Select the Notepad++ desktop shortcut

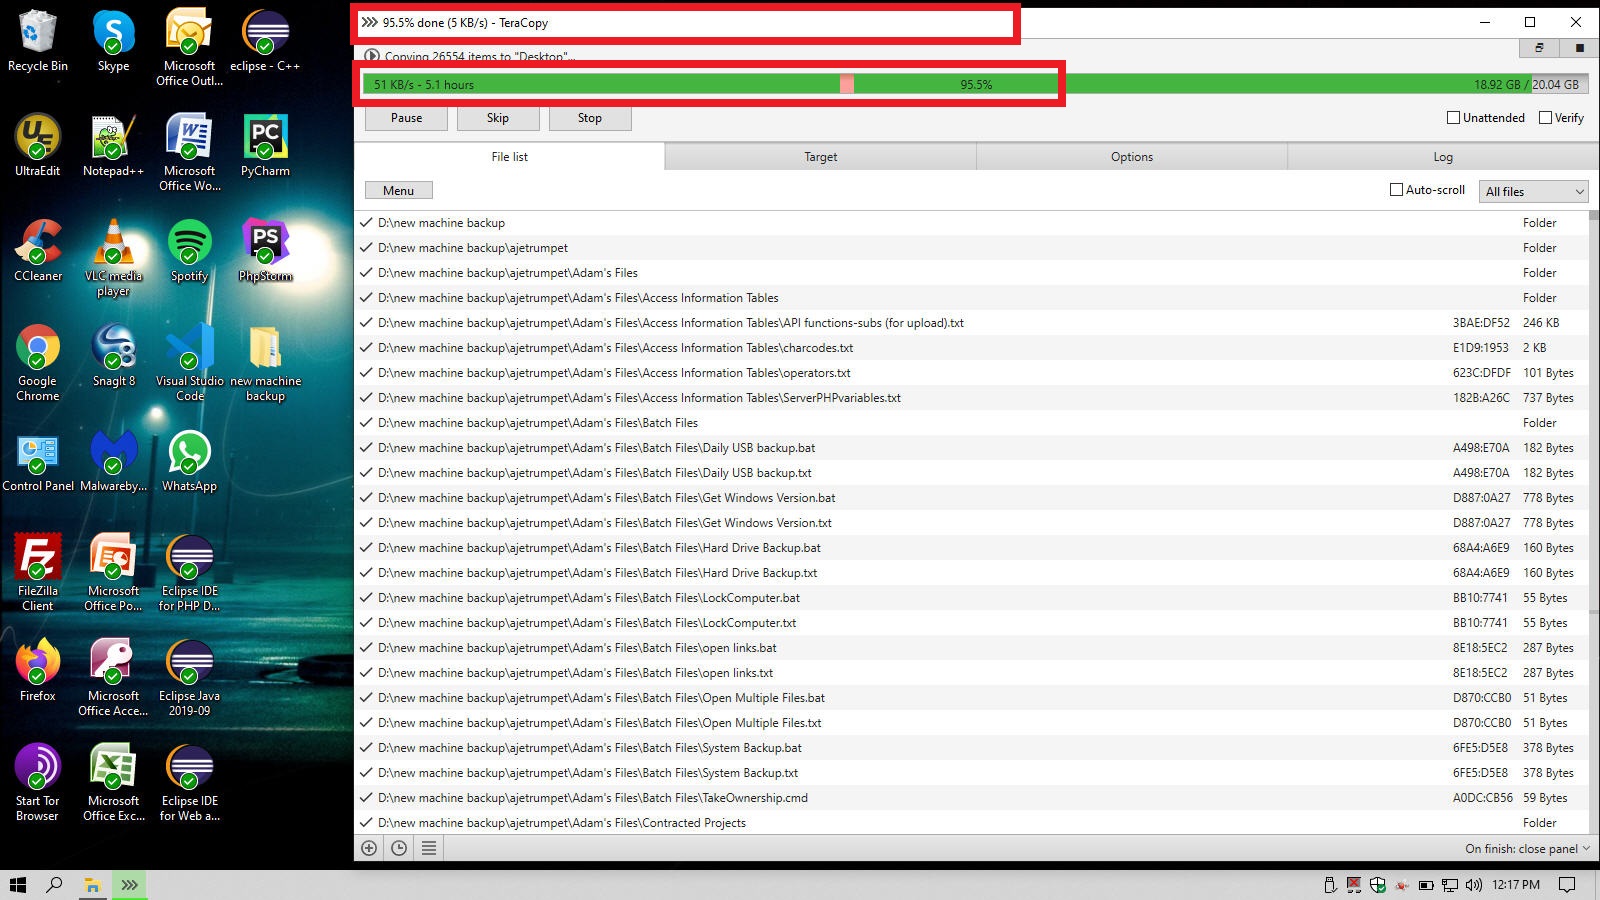113,147
